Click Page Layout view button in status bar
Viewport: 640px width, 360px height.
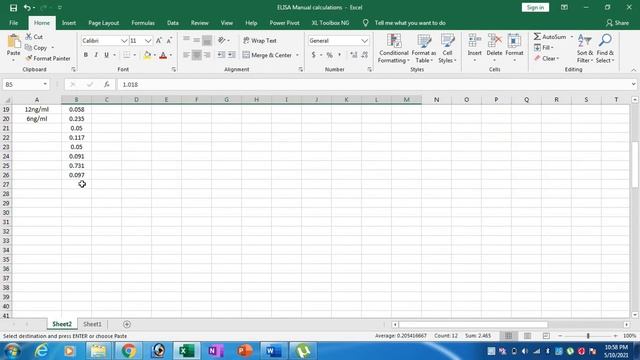[527, 336]
